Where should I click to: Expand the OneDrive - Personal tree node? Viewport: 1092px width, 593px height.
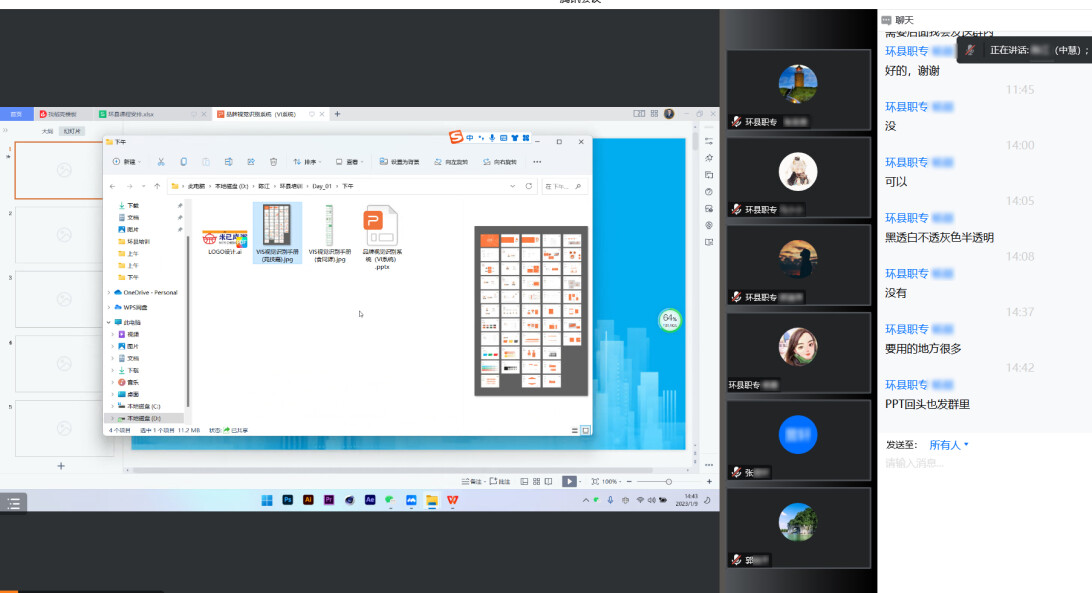(109, 292)
